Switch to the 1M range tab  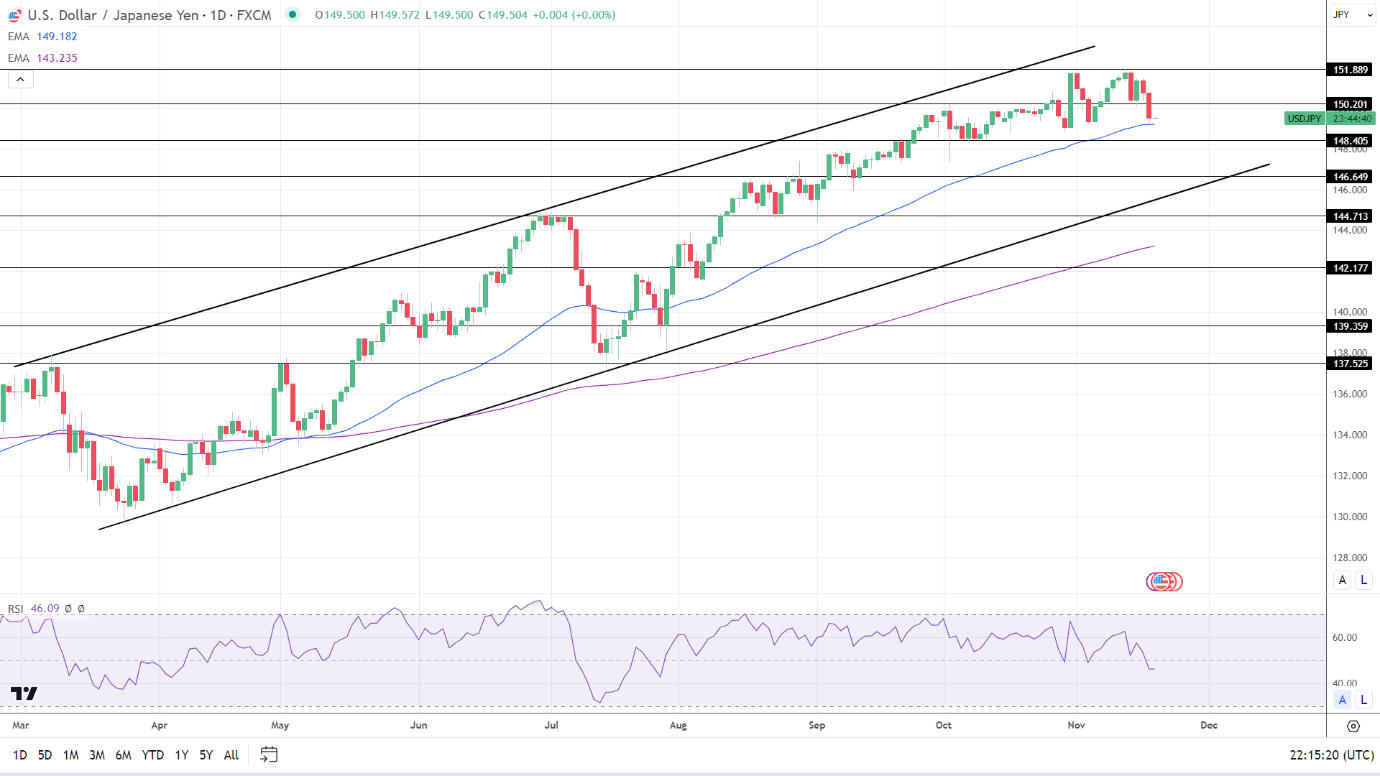[69, 756]
